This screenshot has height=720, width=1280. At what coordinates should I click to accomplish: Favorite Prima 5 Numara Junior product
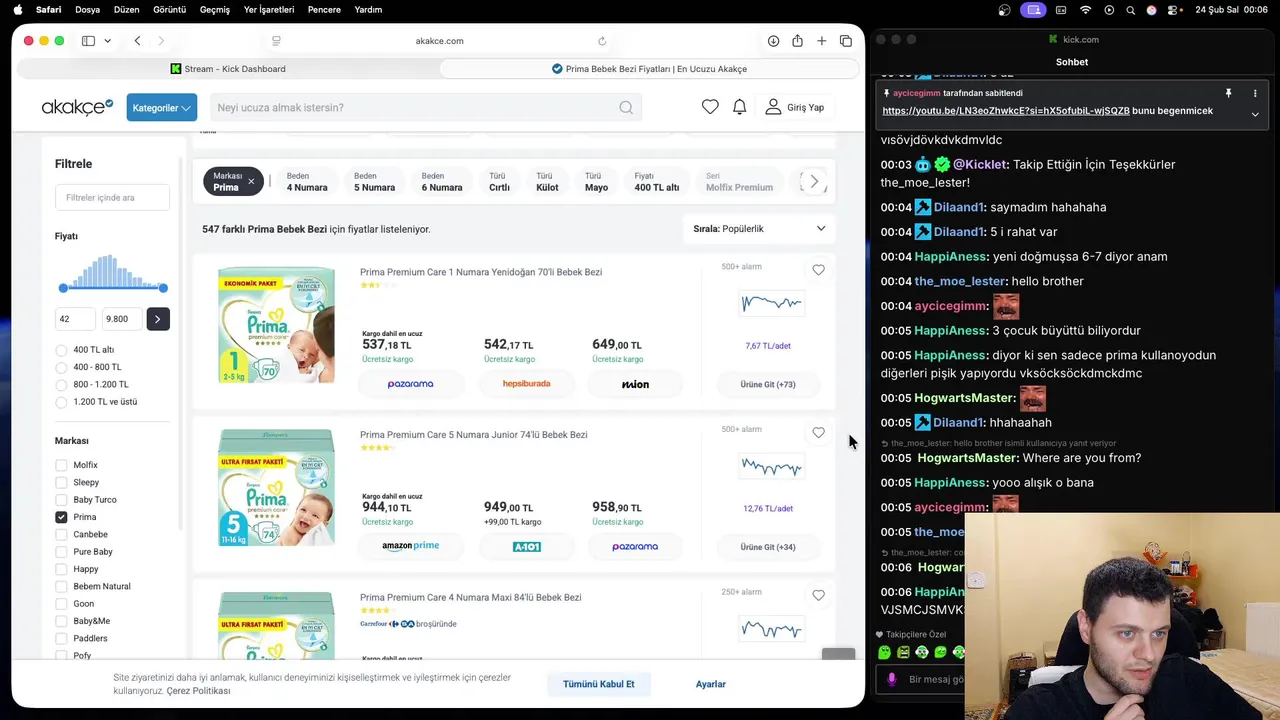818,433
